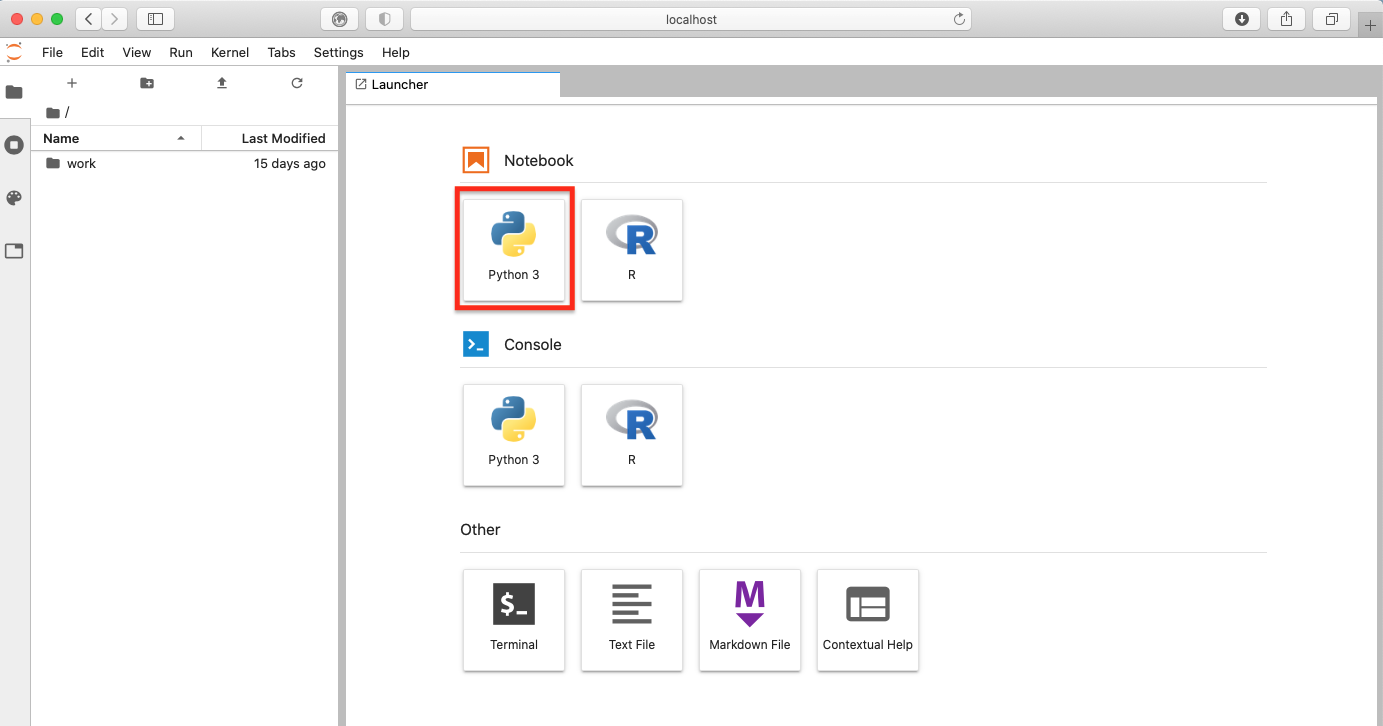This screenshot has height=726, width=1383.
Task: Show the open tabs sidebar panel
Action: [14, 251]
